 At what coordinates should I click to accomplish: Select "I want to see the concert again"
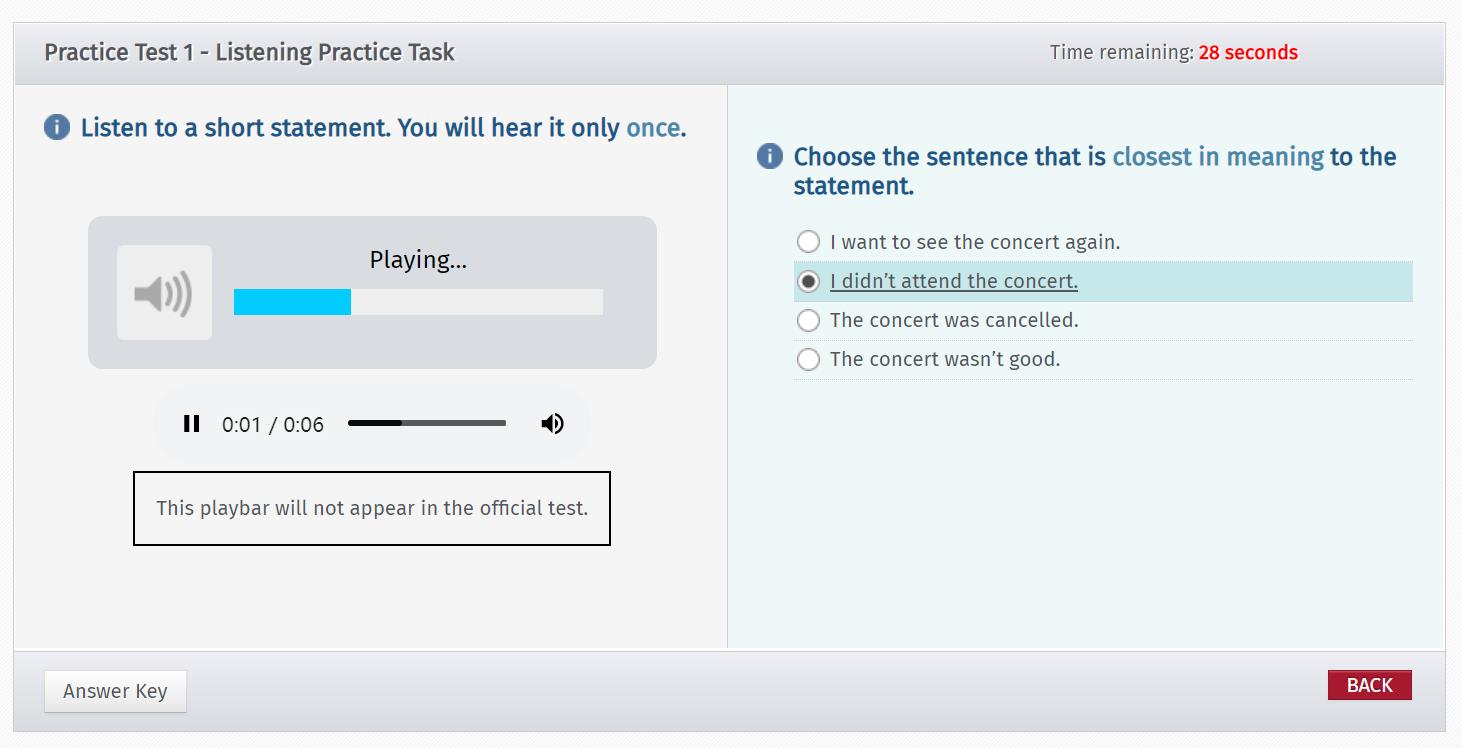coord(808,242)
